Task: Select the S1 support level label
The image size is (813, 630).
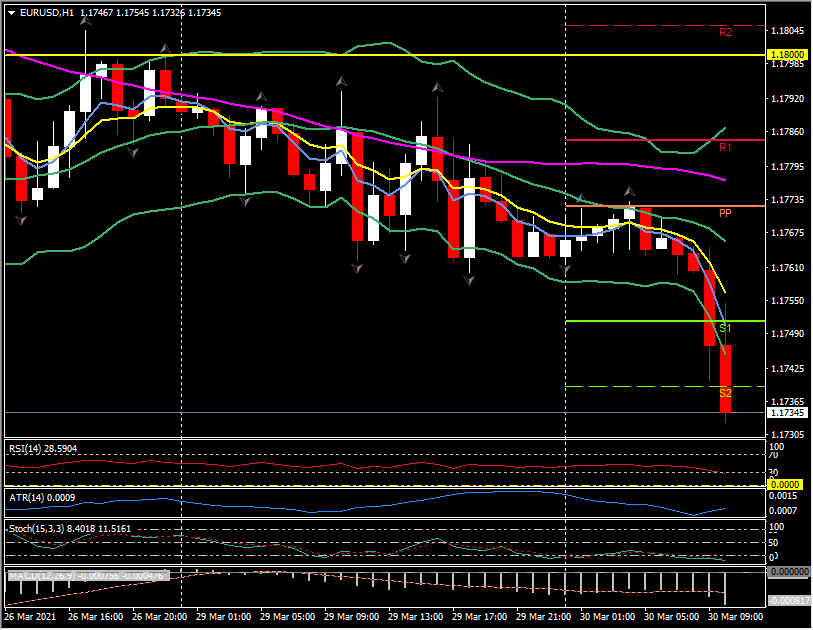Action: pyautogui.click(x=725, y=328)
